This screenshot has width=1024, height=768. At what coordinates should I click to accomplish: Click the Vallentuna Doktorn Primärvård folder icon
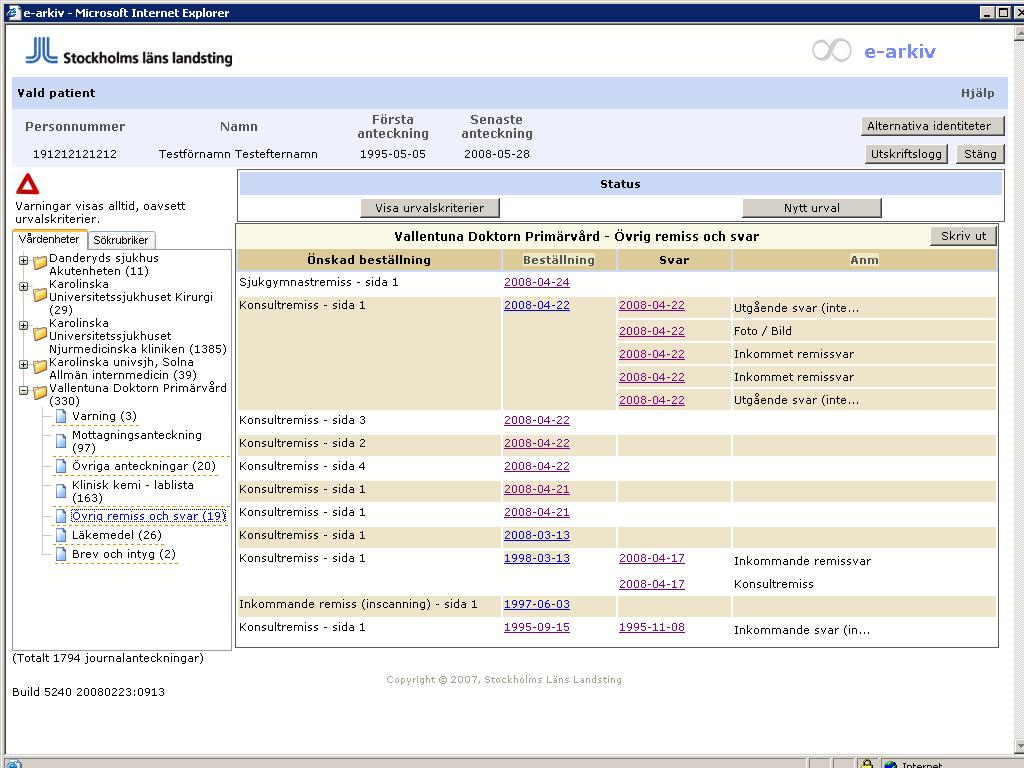coord(40,392)
